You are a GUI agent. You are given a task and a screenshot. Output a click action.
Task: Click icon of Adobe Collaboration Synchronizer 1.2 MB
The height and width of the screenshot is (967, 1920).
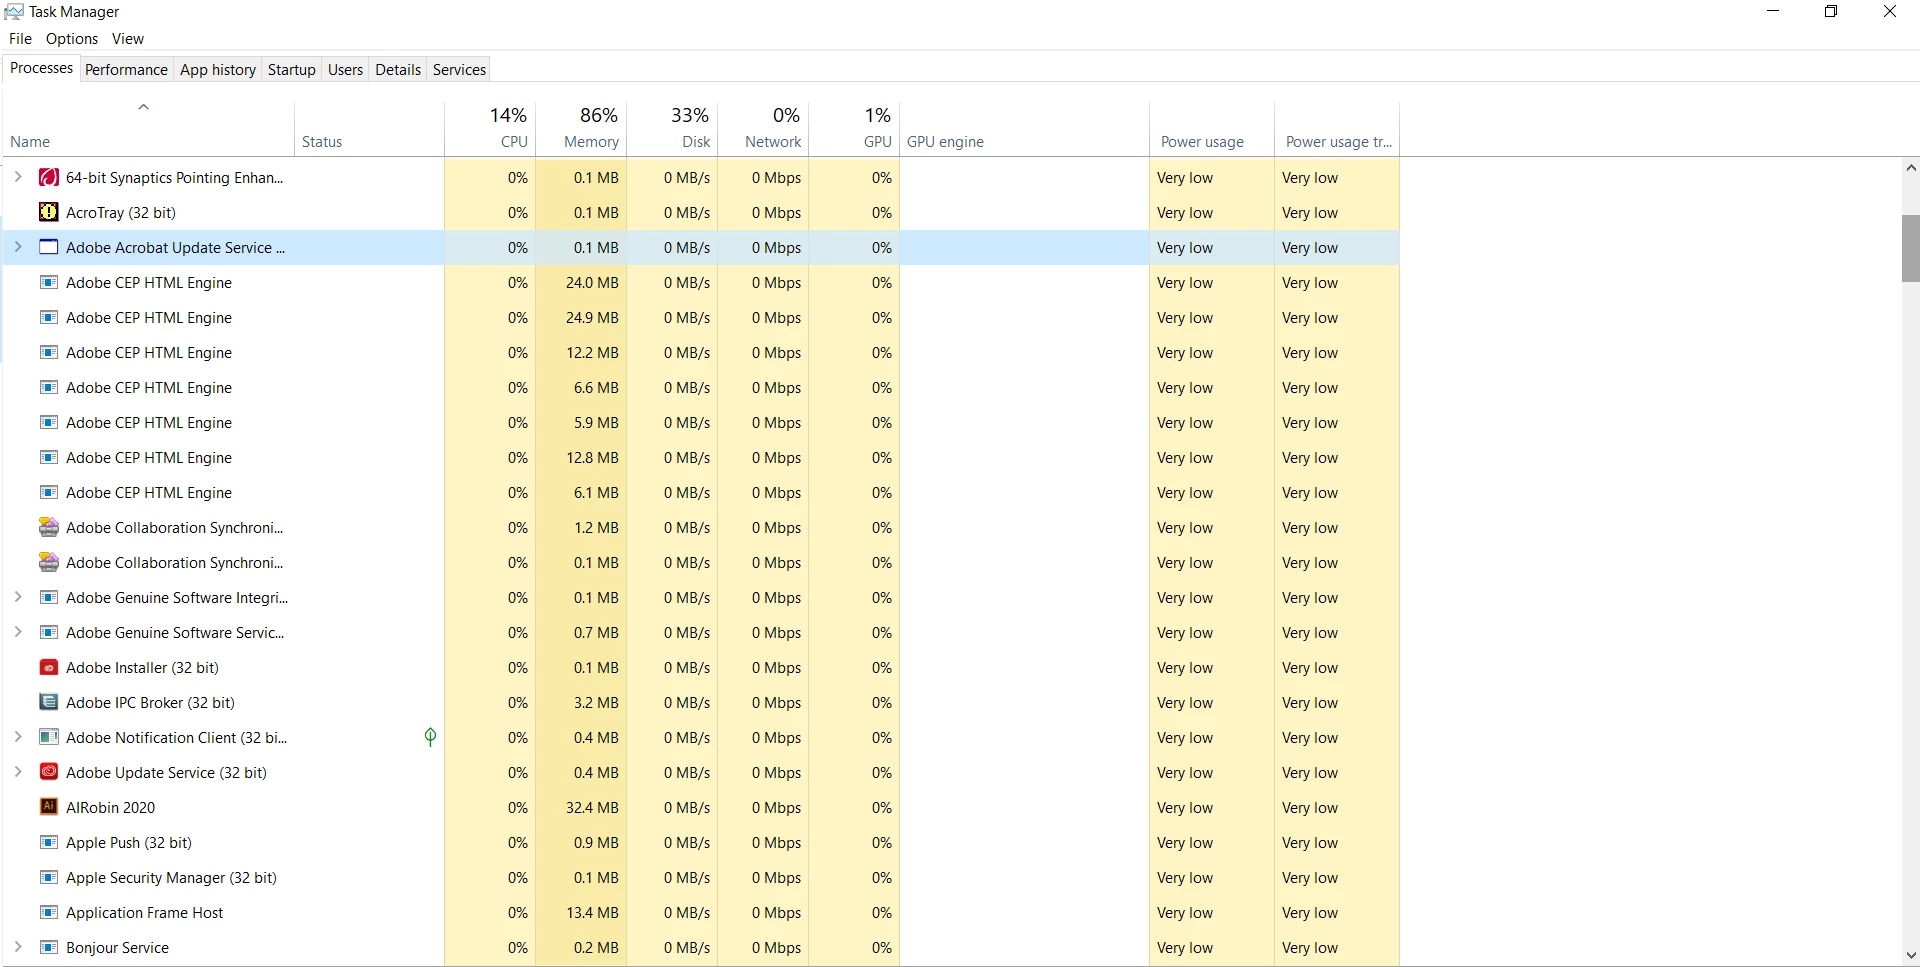tap(48, 528)
